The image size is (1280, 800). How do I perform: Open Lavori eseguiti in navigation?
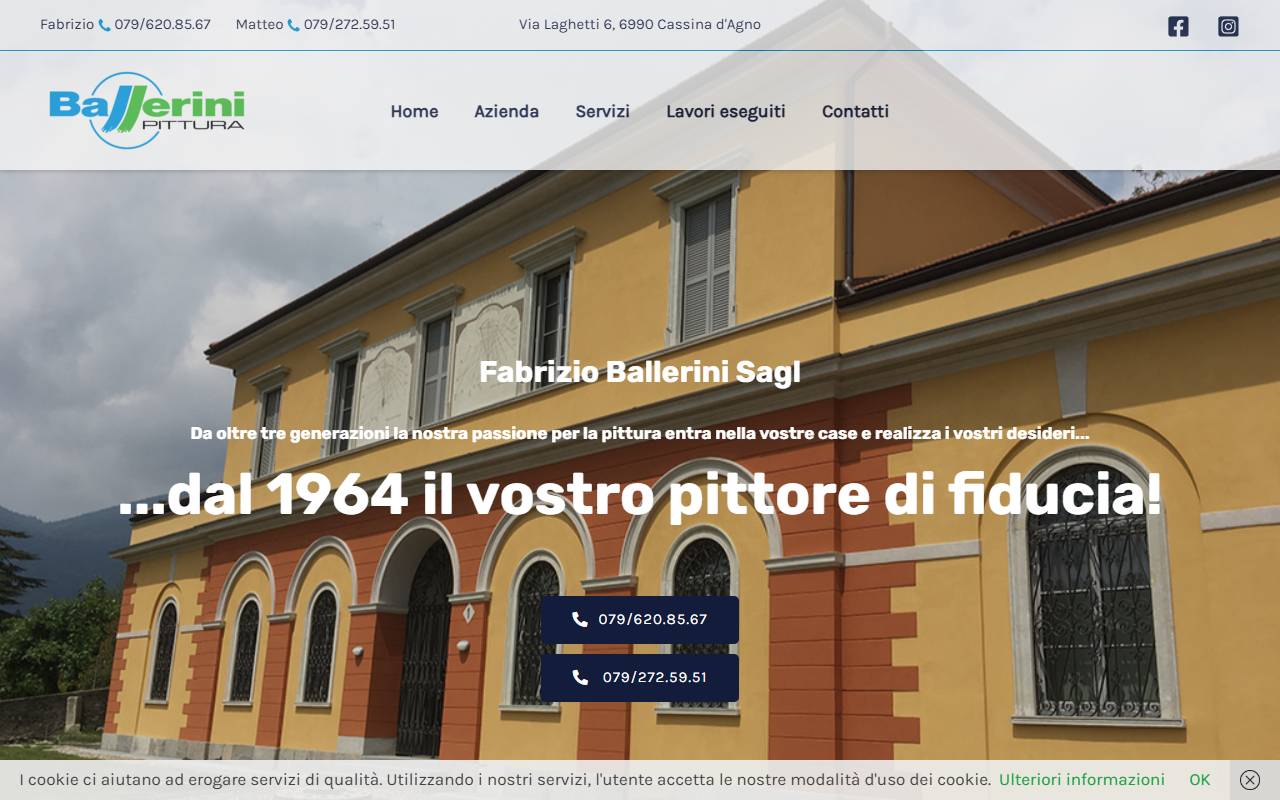tap(726, 111)
